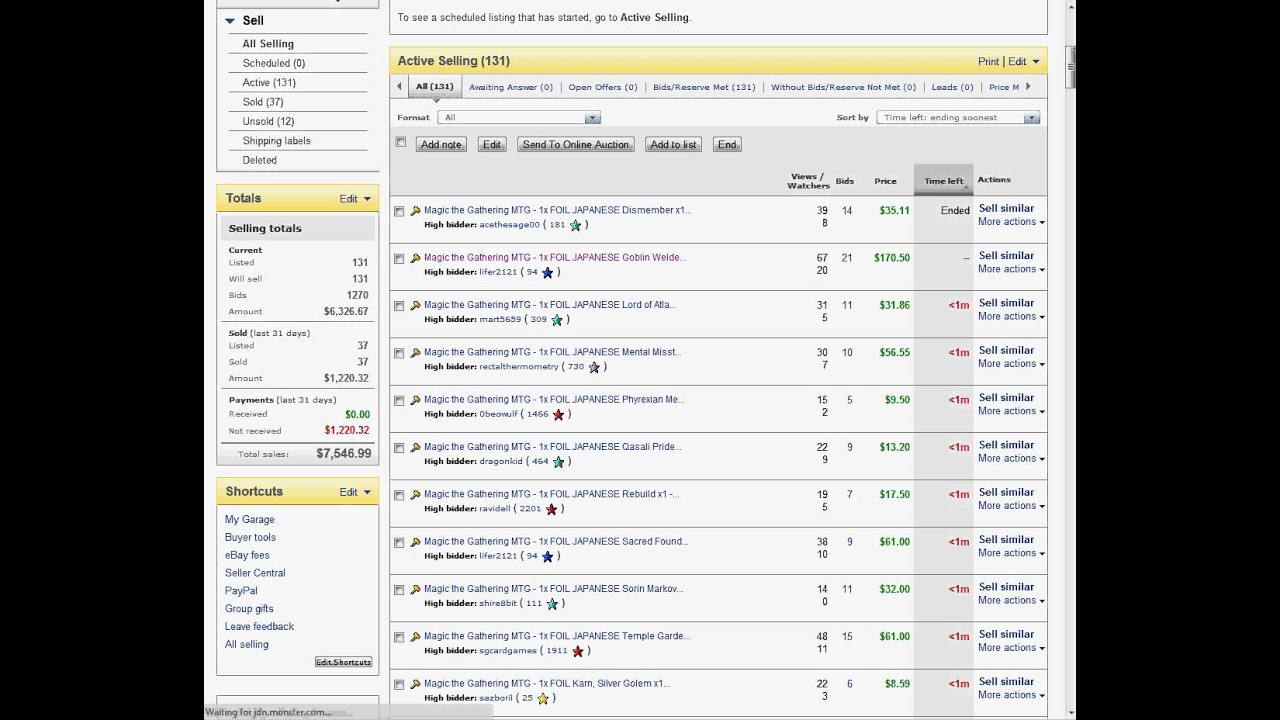1280x720 pixels.
Task: Open Edit dropdown in Active Selling header
Action: coord(1023,62)
